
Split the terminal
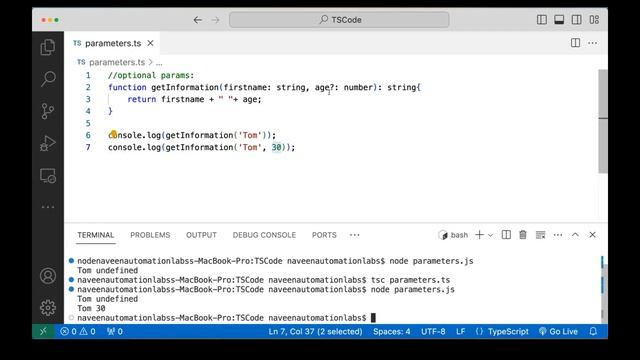tap(506, 235)
